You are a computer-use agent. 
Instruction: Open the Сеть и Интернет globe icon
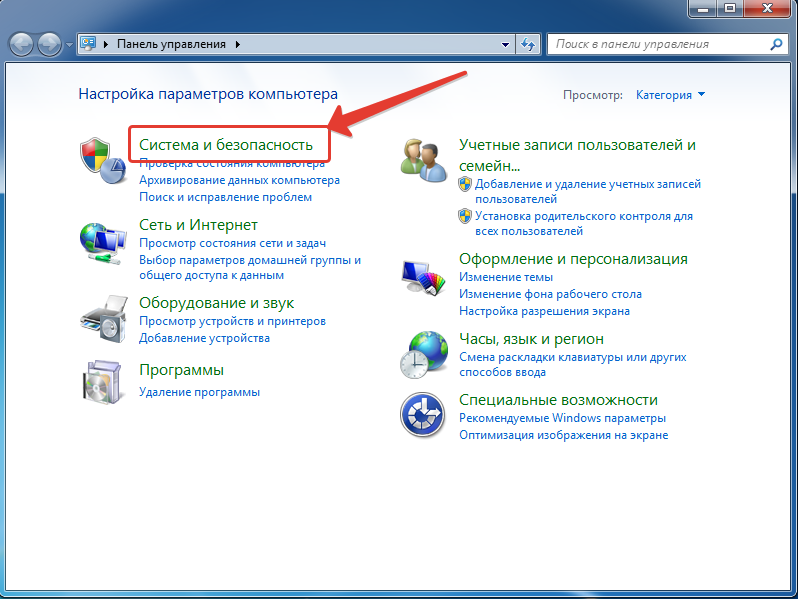103,243
